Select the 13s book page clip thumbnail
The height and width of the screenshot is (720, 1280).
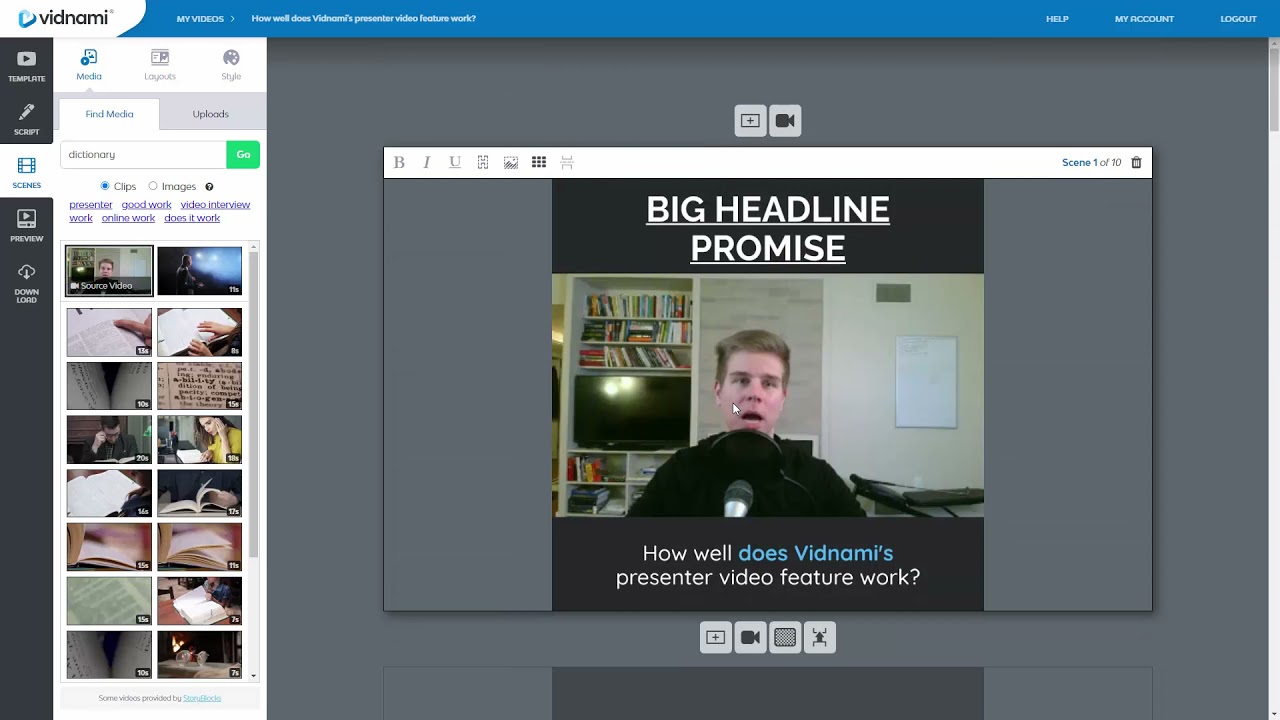coord(109,332)
